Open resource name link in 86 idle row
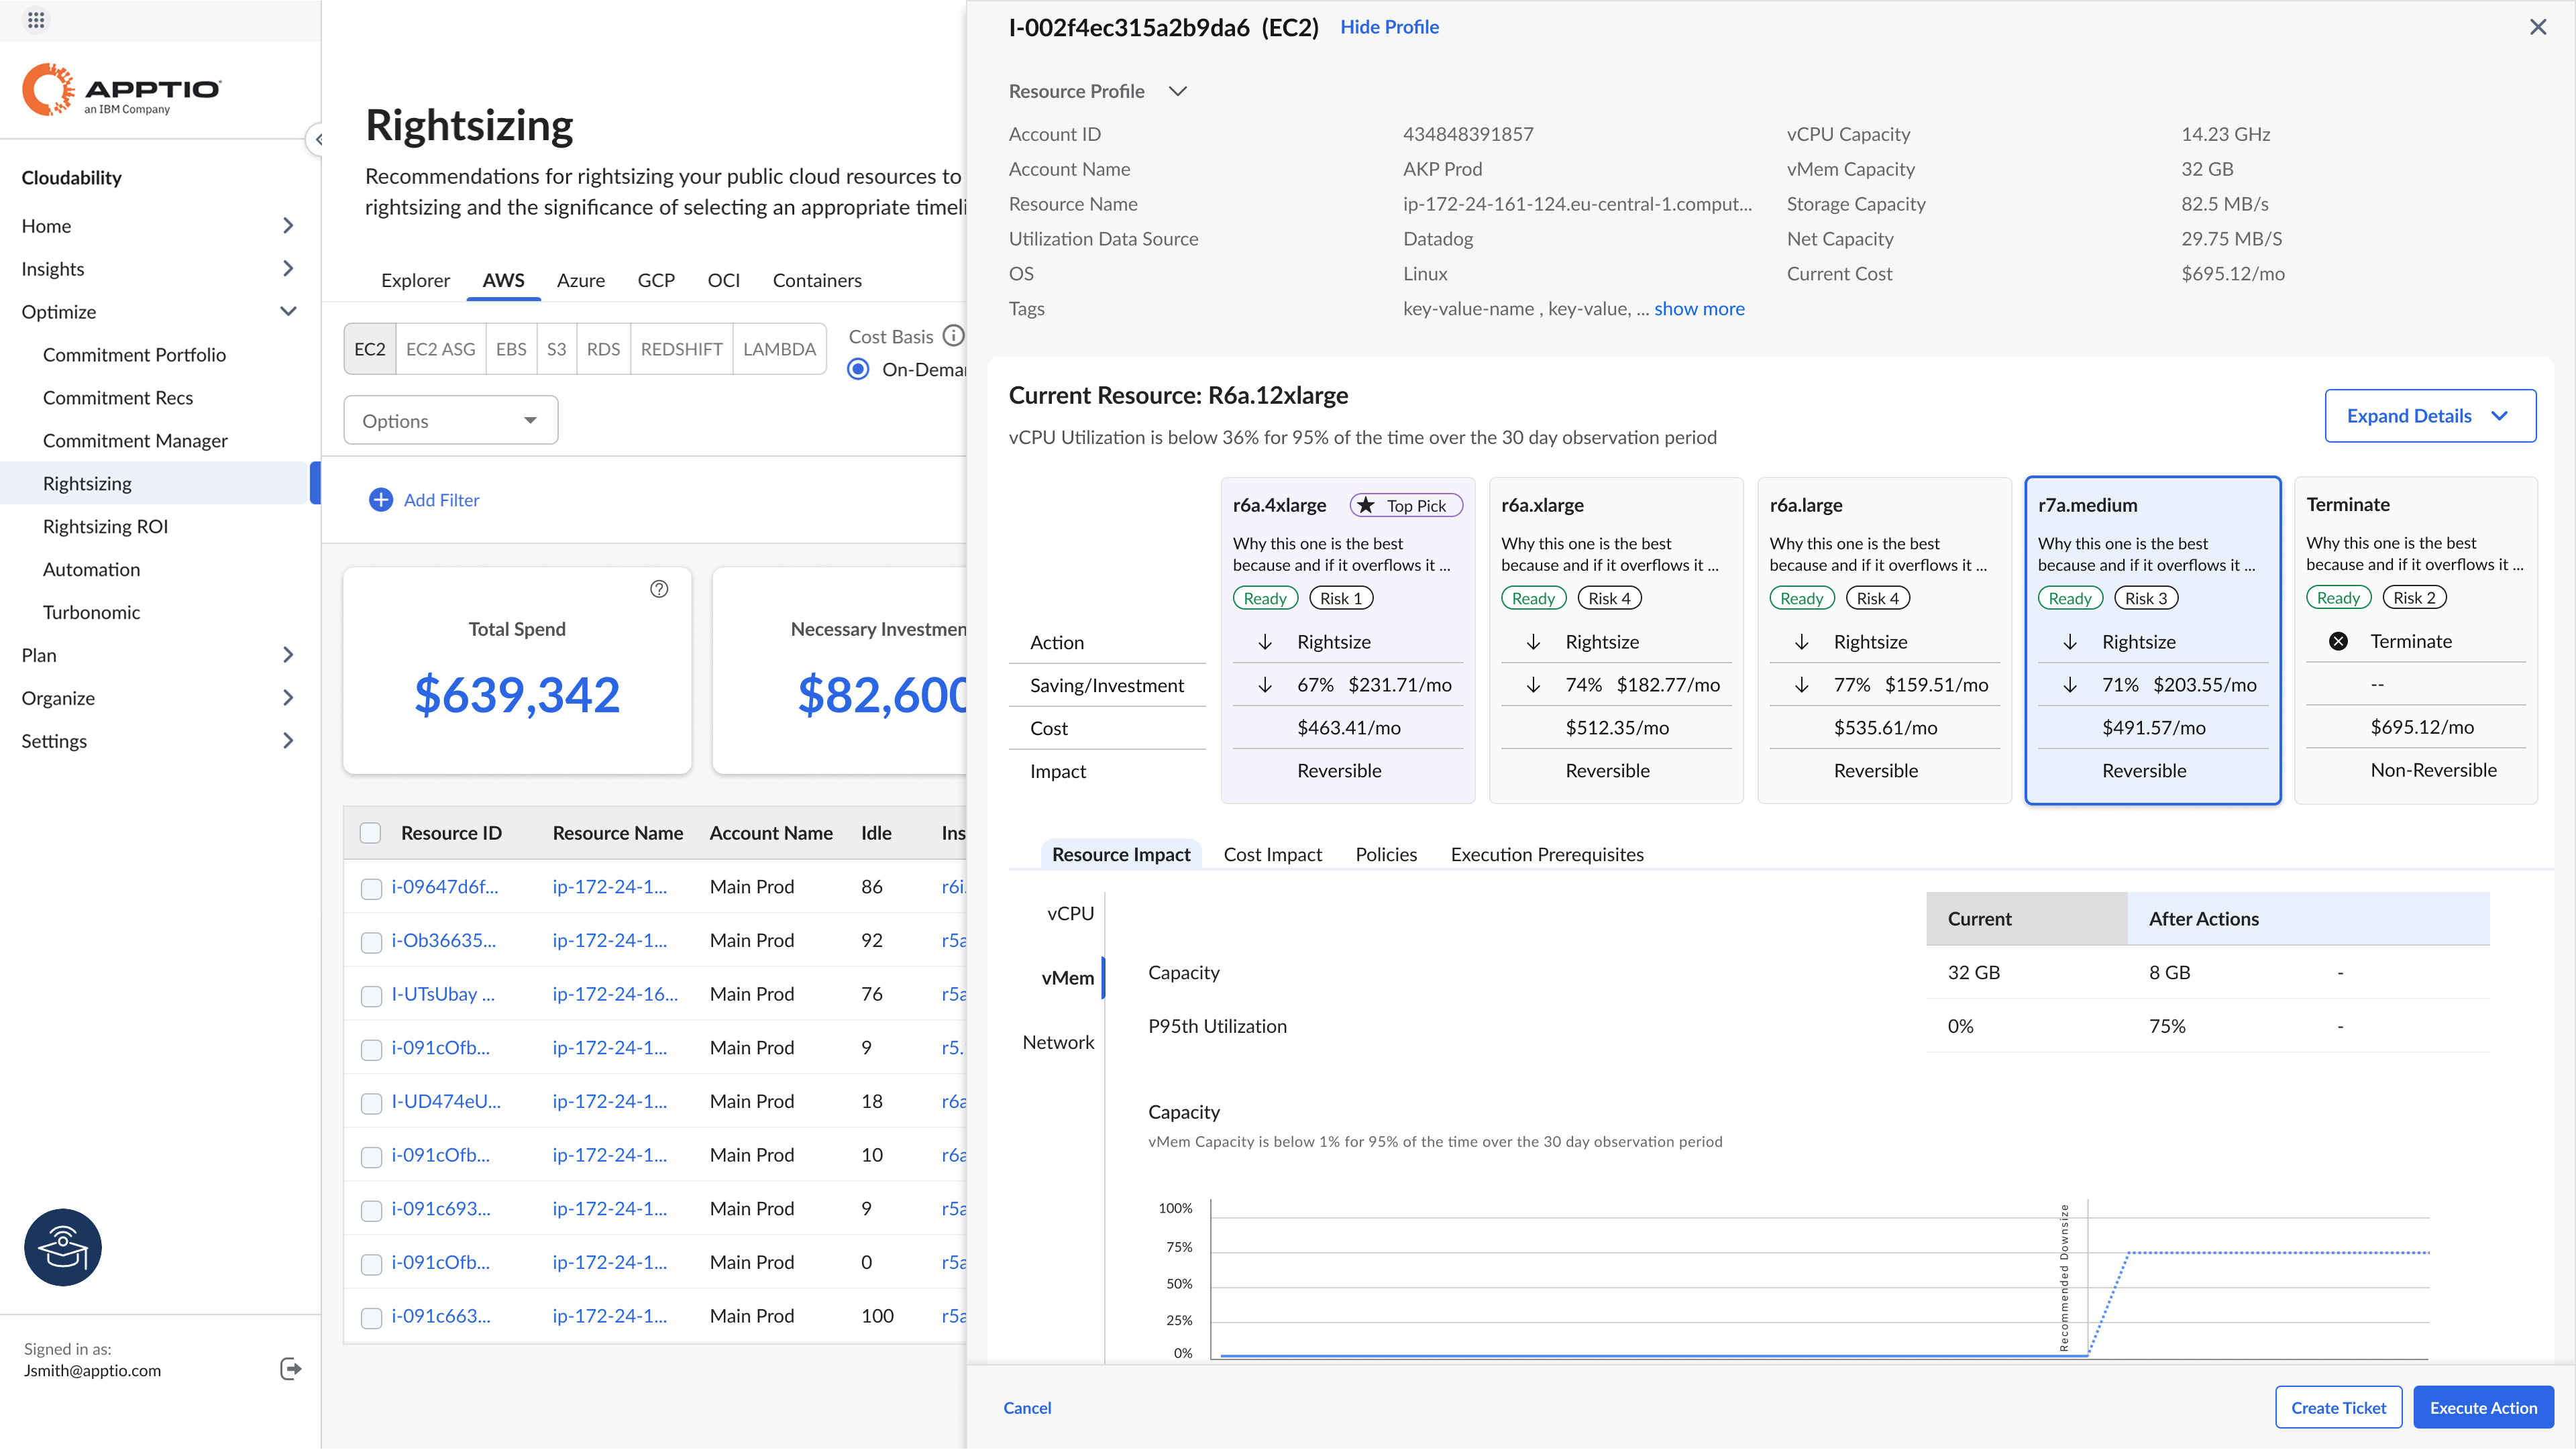The image size is (2576, 1450). (609, 887)
